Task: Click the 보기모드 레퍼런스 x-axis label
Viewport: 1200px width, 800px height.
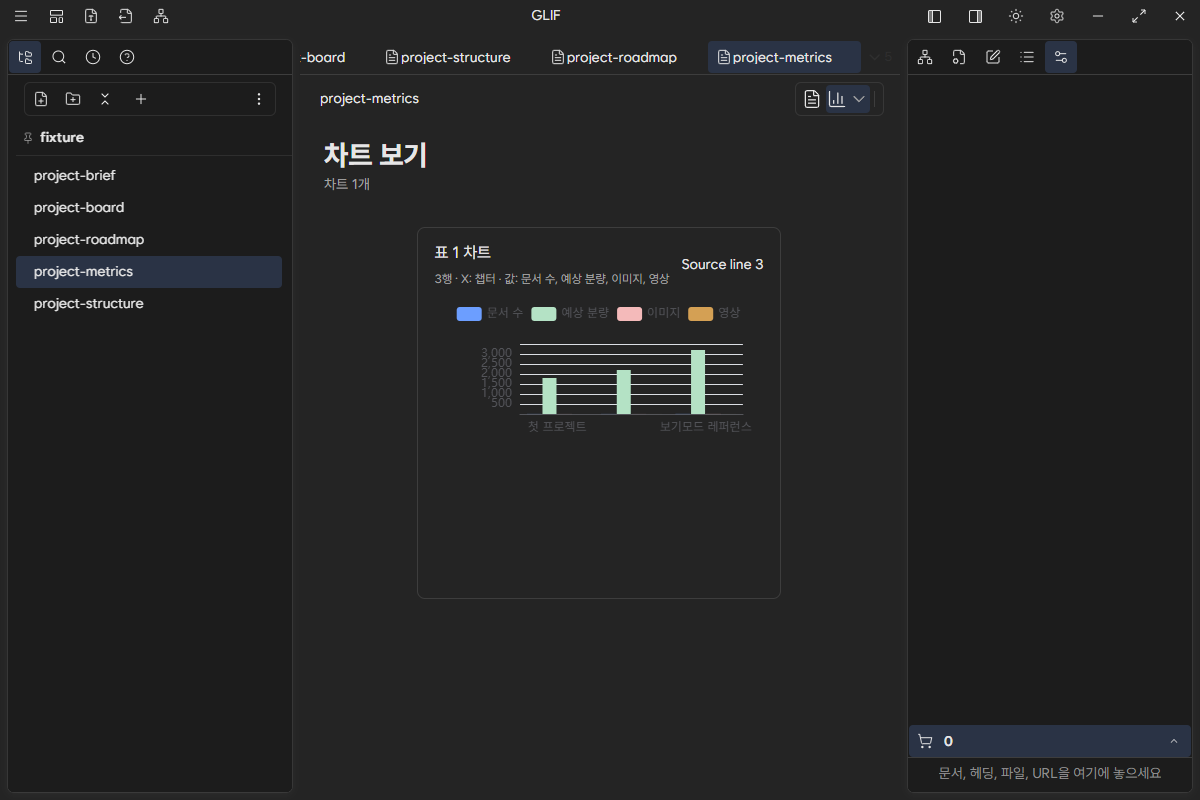Action: pos(705,426)
